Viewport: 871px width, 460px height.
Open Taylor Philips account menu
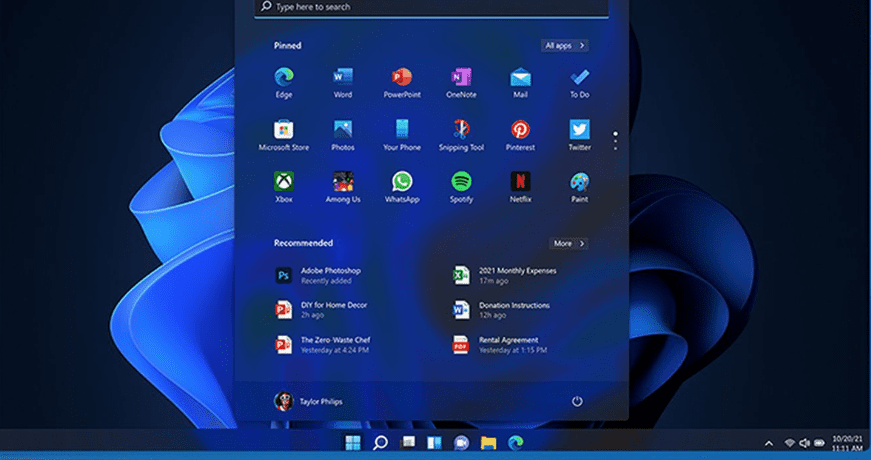[308, 401]
